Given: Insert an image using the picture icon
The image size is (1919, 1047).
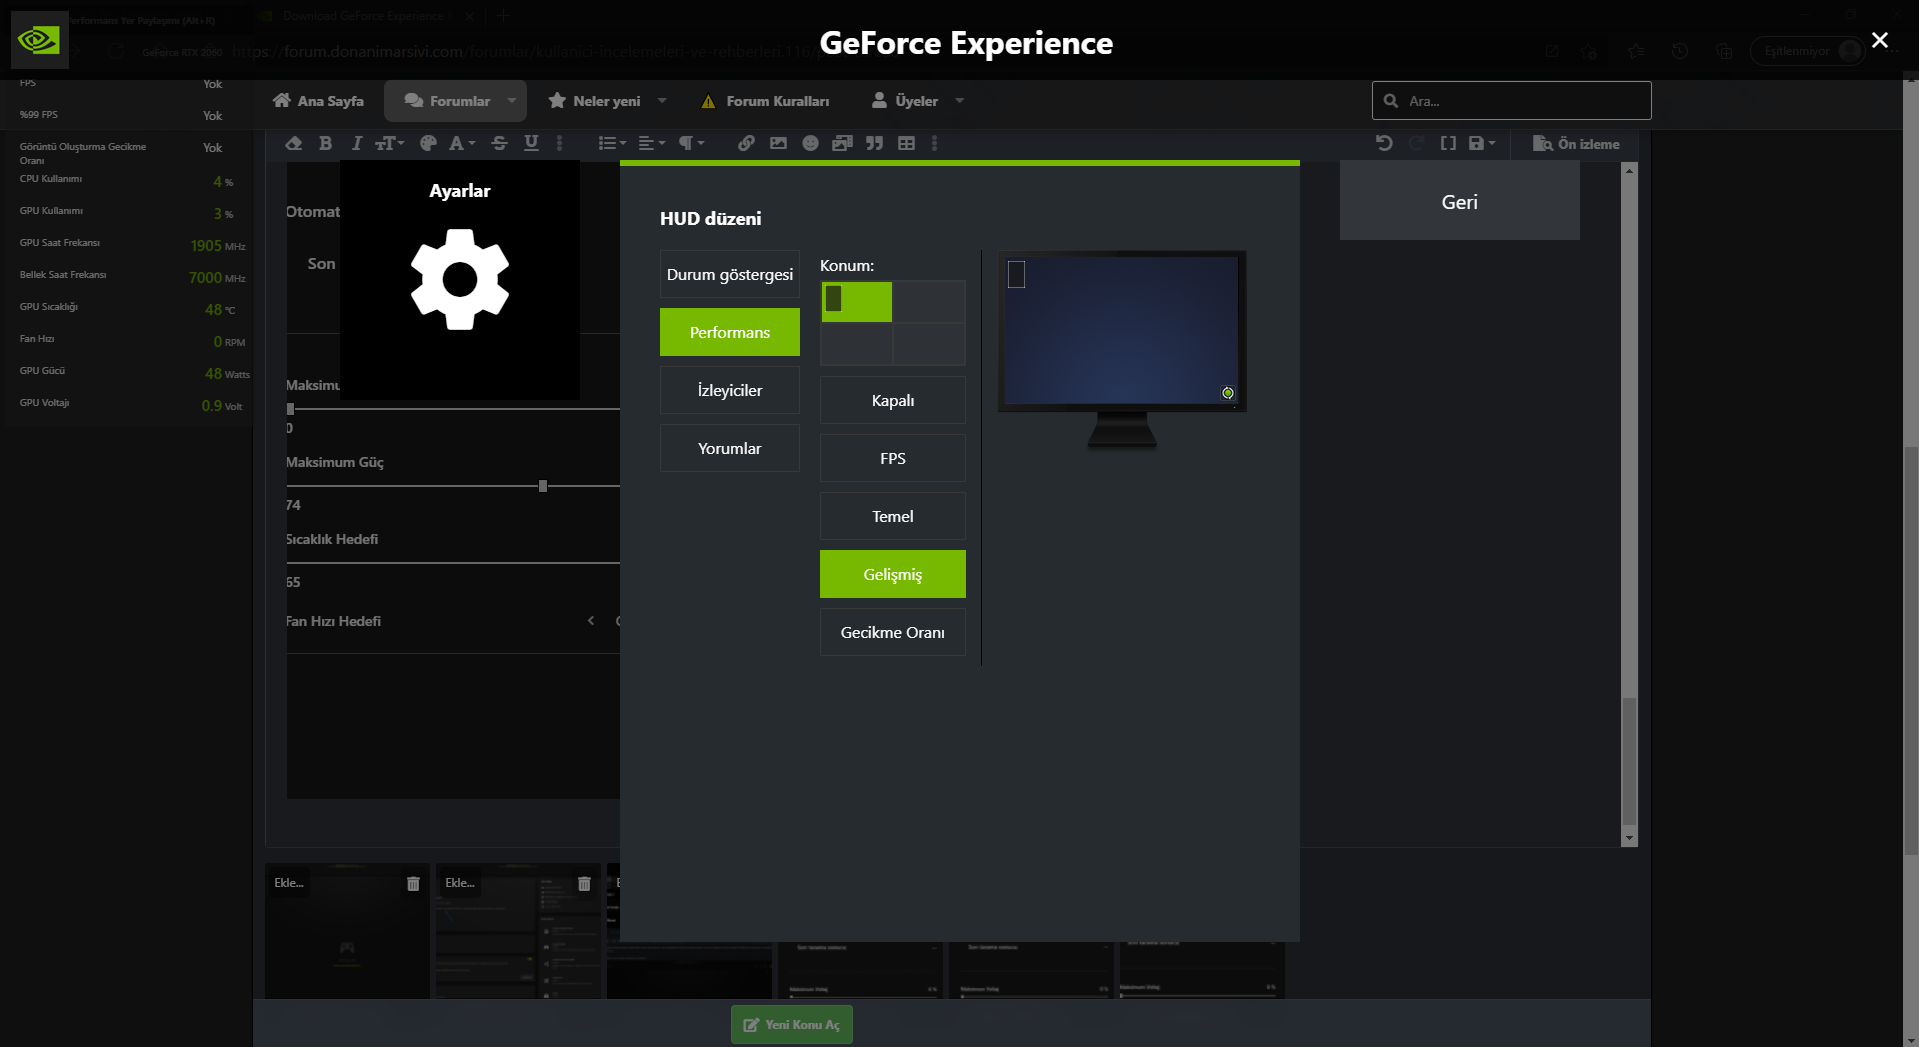Looking at the screenshot, I should point(778,143).
